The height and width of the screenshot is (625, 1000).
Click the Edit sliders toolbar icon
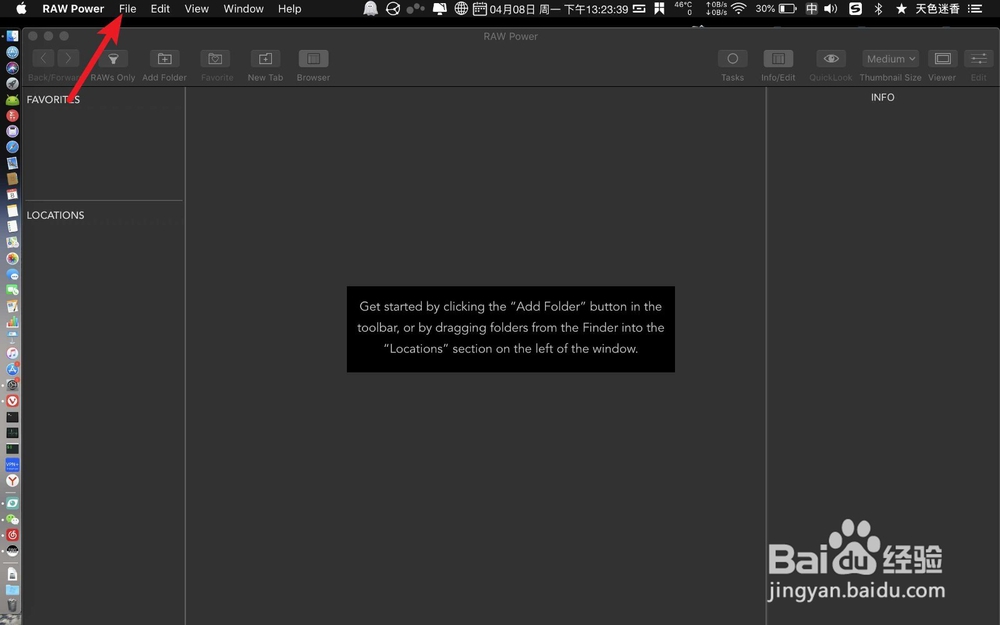979,59
